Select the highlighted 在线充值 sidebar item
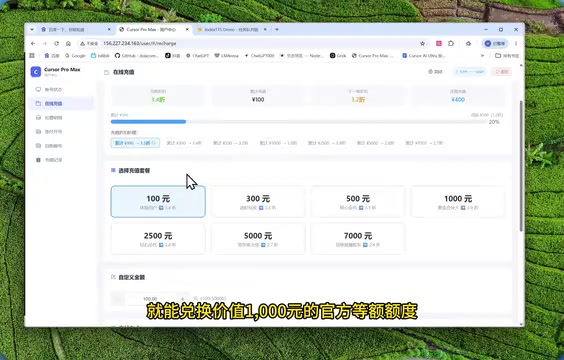564x360 pixels. pos(60,104)
